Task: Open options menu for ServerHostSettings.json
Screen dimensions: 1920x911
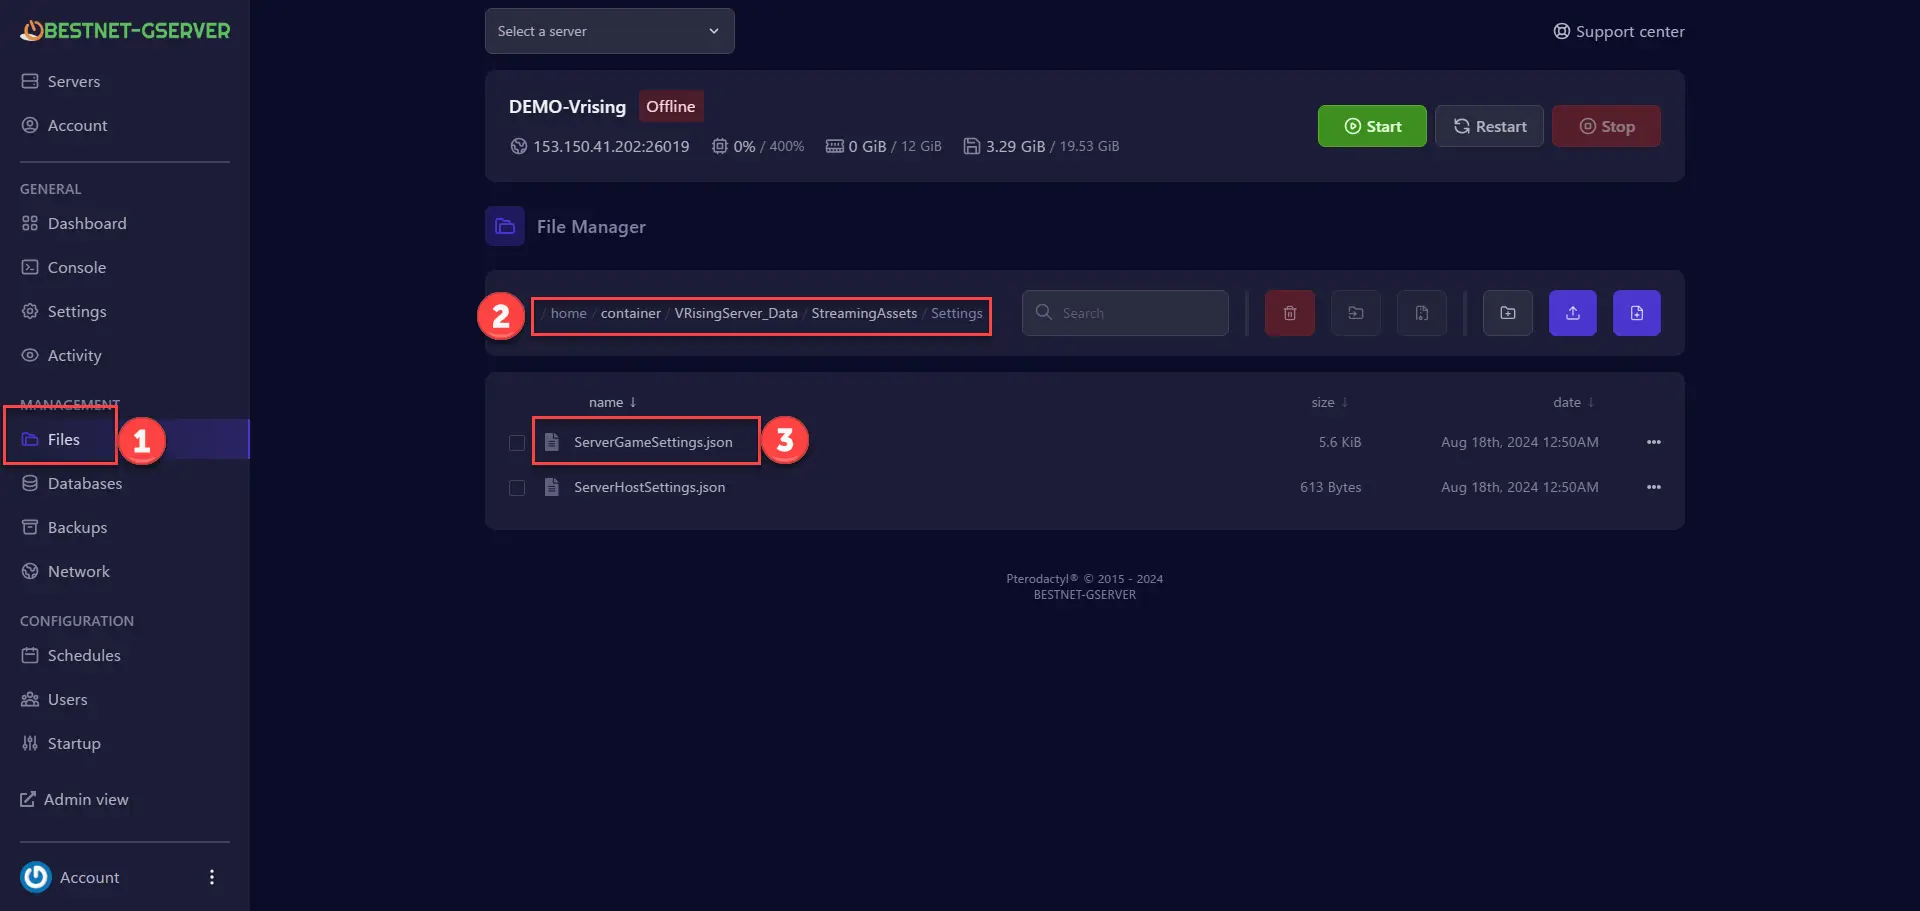Action: click(x=1653, y=487)
